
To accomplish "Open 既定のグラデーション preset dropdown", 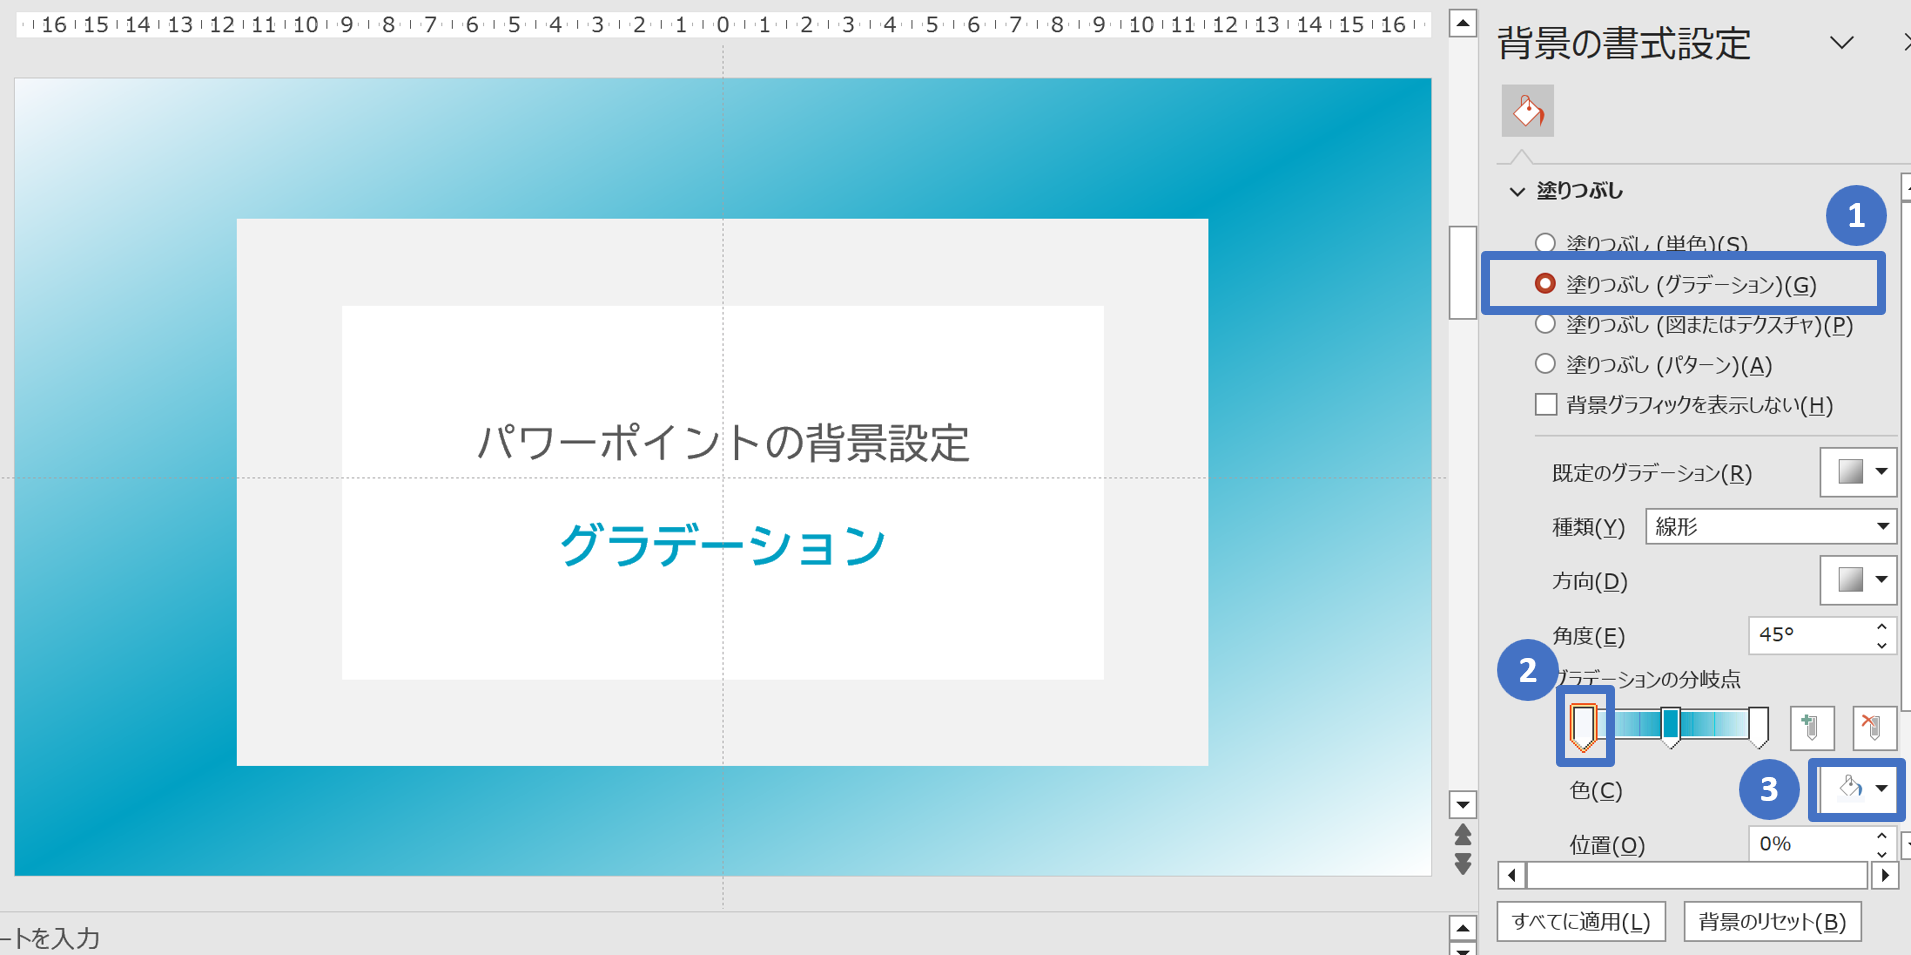I will 1858,472.
